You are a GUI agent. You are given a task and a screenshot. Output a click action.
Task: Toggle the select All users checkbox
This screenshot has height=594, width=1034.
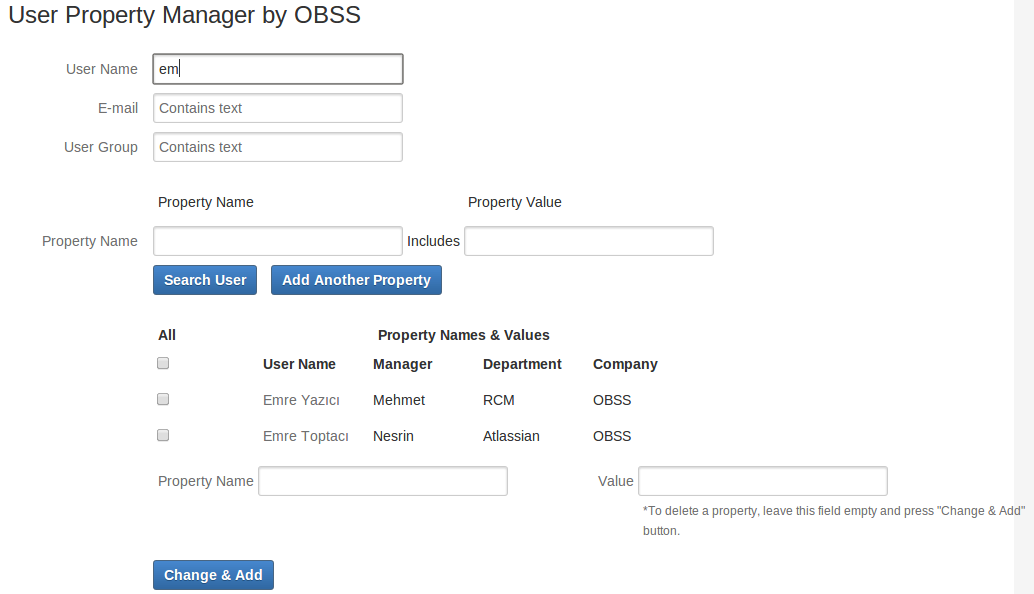(163, 363)
